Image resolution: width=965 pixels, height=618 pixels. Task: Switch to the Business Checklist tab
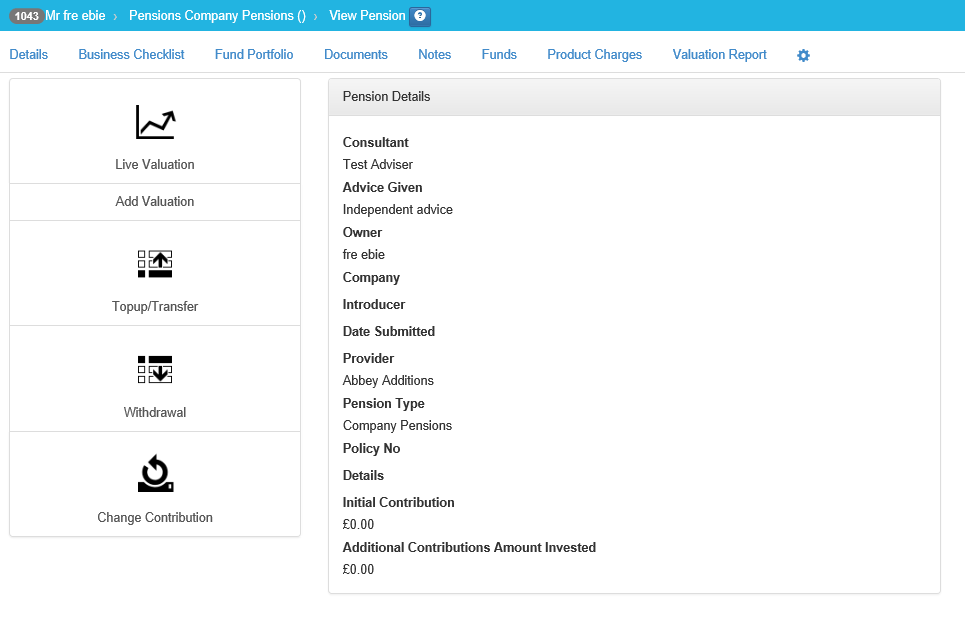(x=131, y=55)
